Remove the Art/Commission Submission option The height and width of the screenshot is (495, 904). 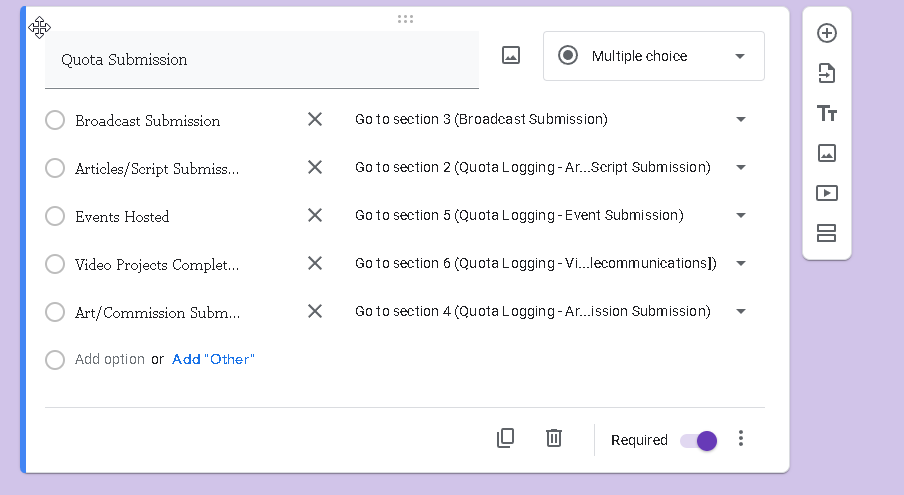(x=315, y=311)
